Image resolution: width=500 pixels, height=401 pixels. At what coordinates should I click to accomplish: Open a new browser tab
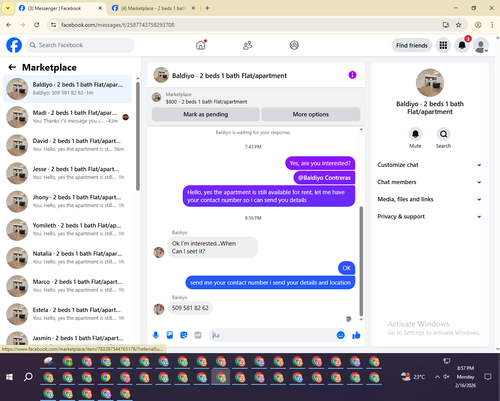pyautogui.click(x=207, y=8)
